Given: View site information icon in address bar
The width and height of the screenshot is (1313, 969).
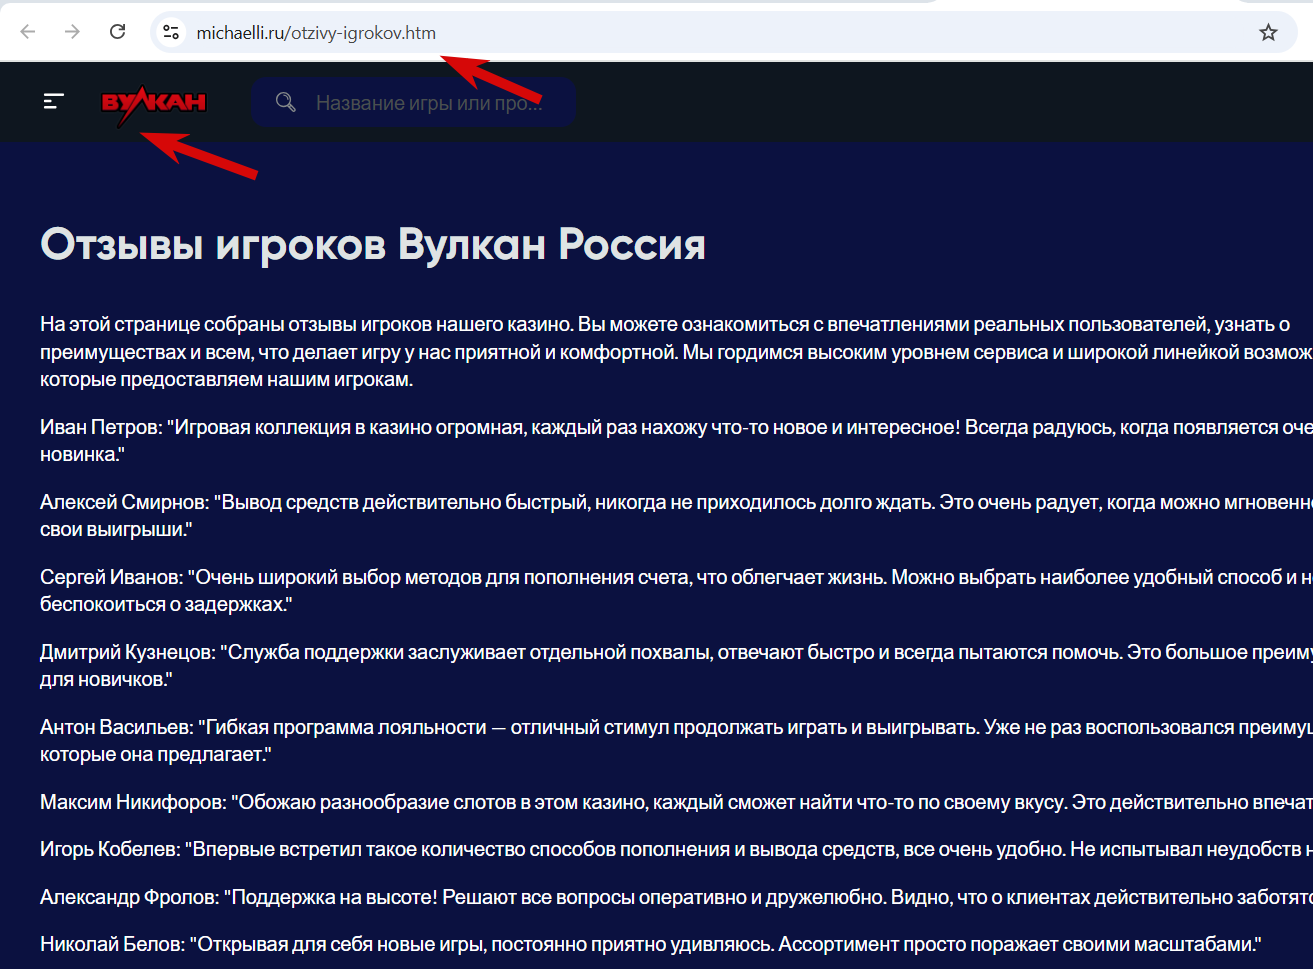Looking at the screenshot, I should [x=172, y=32].
